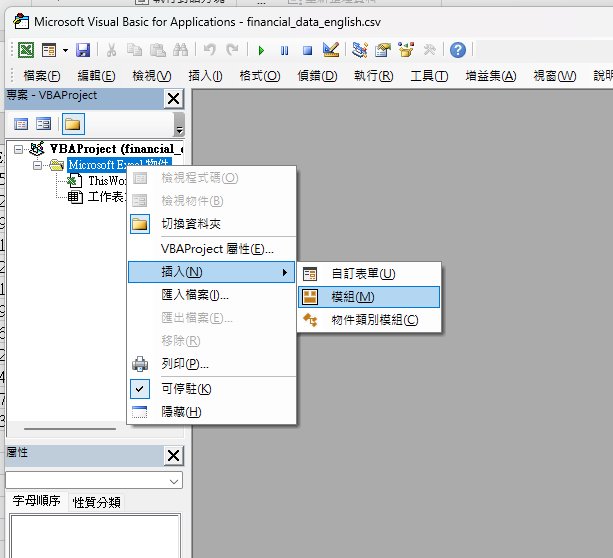Viewport: 613px width, 558px height.
Task: Open the 格式(O) menu
Action: pyautogui.click(x=260, y=75)
